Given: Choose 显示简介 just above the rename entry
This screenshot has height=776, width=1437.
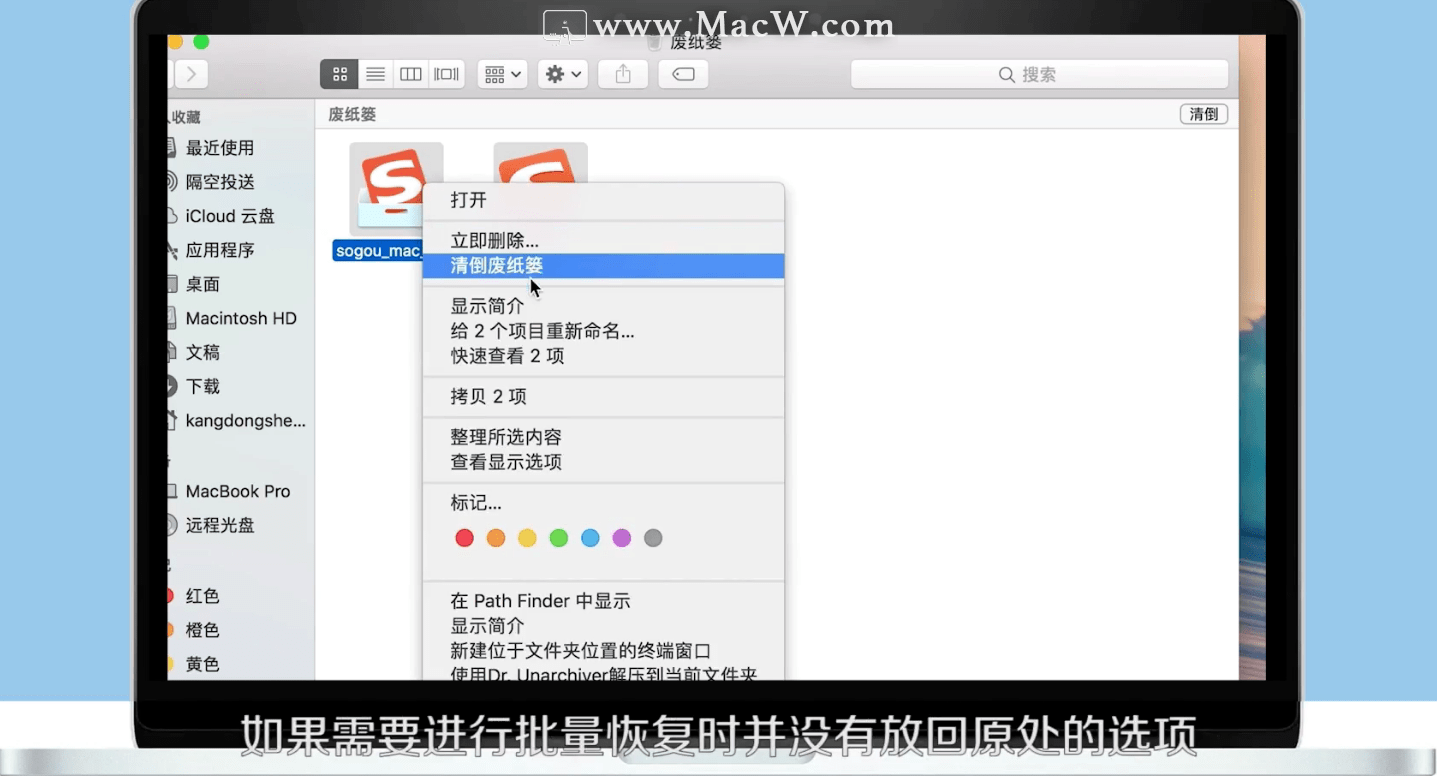Looking at the screenshot, I should (603, 306).
